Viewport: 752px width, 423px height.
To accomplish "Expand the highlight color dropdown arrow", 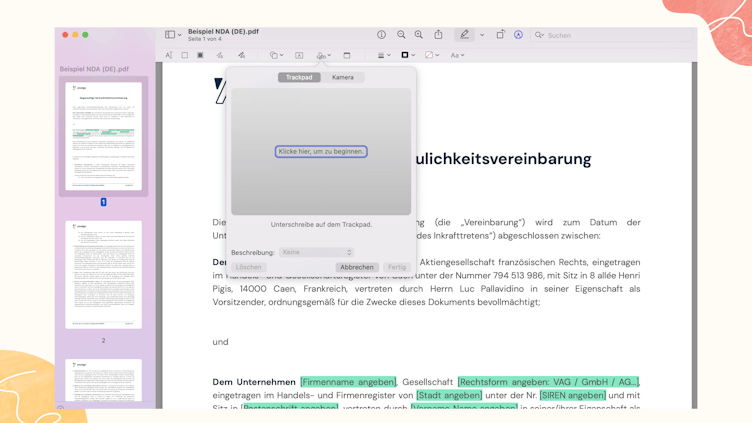I will 482,35.
